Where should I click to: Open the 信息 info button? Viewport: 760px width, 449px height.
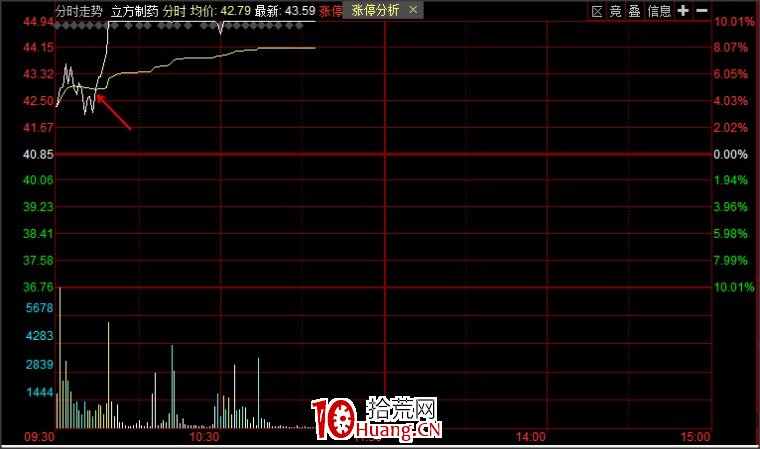pyautogui.click(x=659, y=11)
